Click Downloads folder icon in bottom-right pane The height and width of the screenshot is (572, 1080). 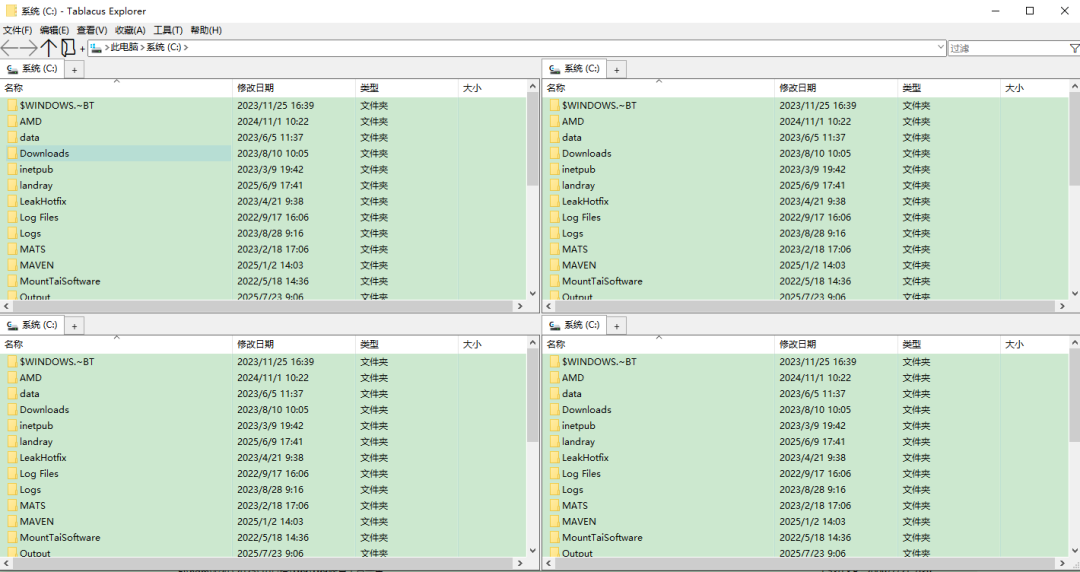pos(554,409)
